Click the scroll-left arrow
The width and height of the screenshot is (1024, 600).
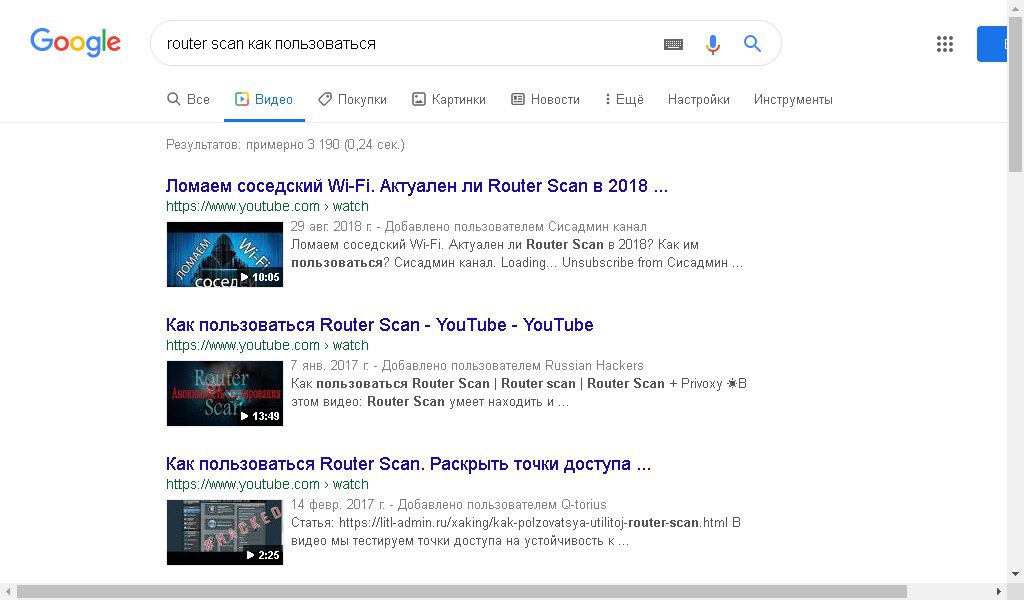tap(8, 592)
